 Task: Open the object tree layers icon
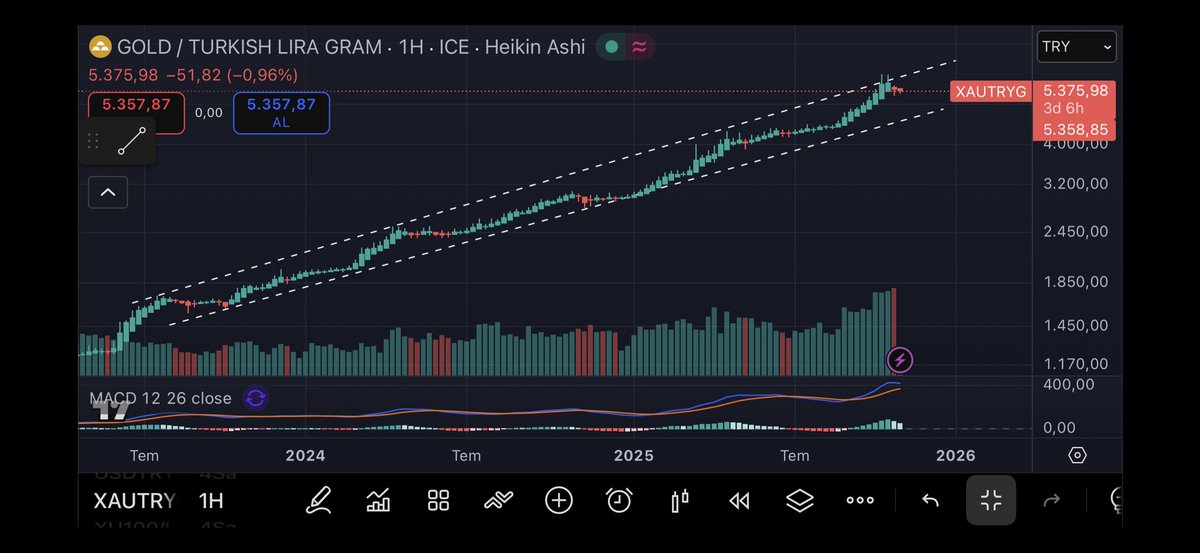[x=799, y=500]
